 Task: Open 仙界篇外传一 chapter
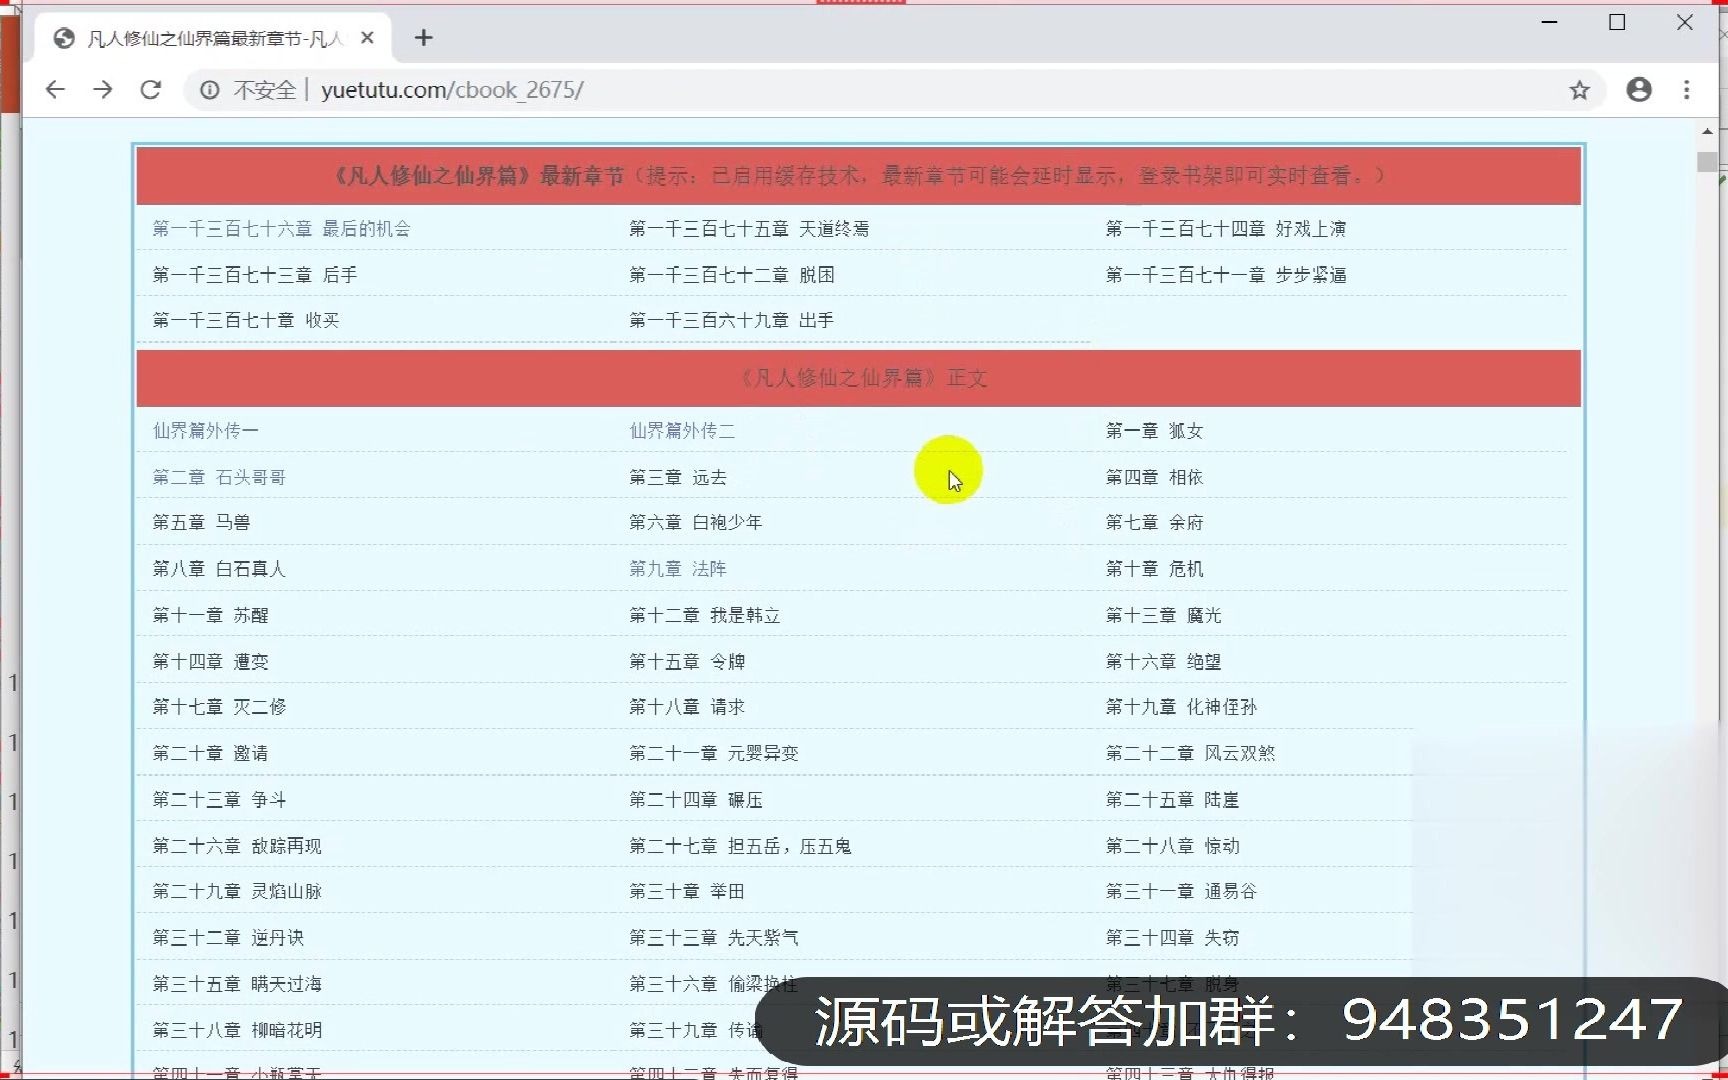click(x=205, y=431)
